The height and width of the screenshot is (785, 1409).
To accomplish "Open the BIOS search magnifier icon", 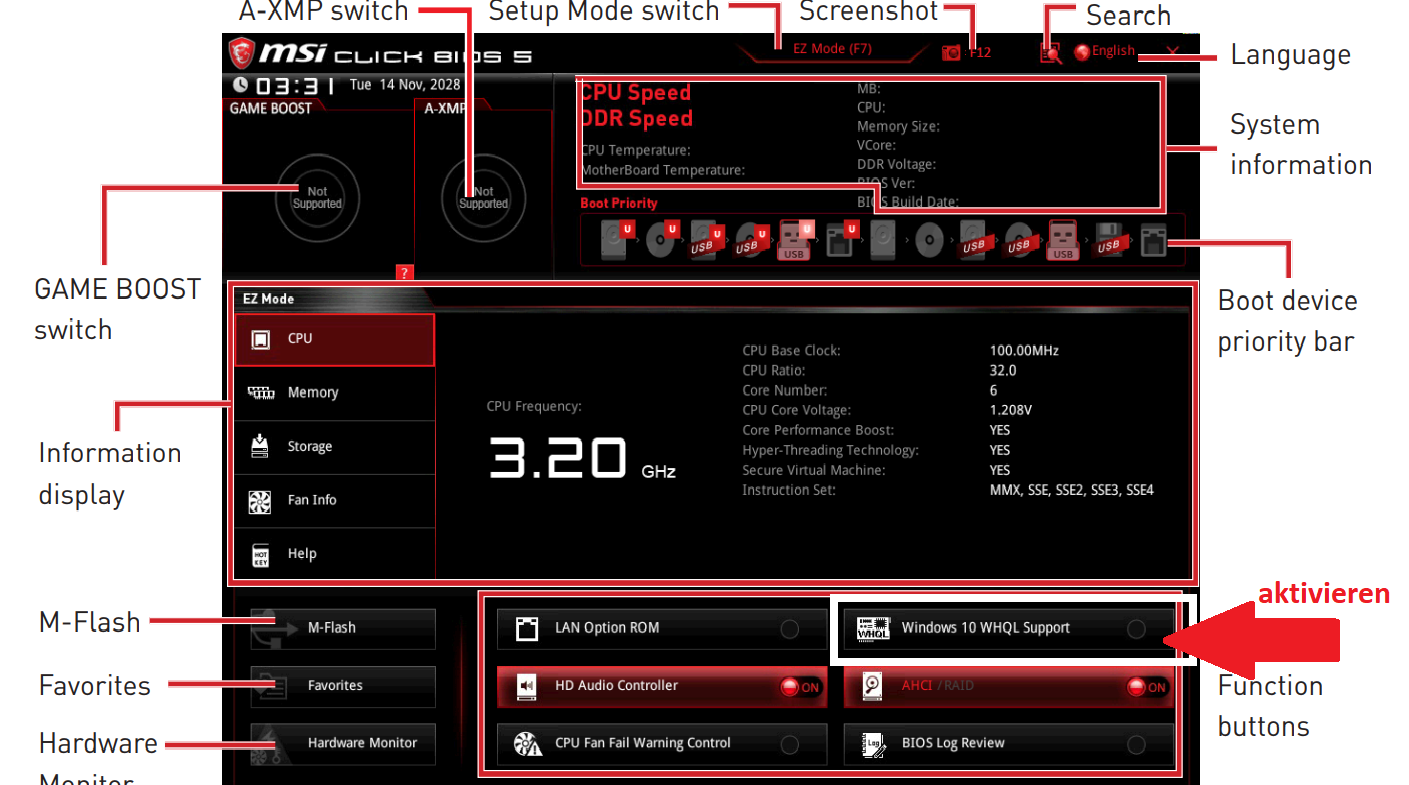I will pos(1050,53).
